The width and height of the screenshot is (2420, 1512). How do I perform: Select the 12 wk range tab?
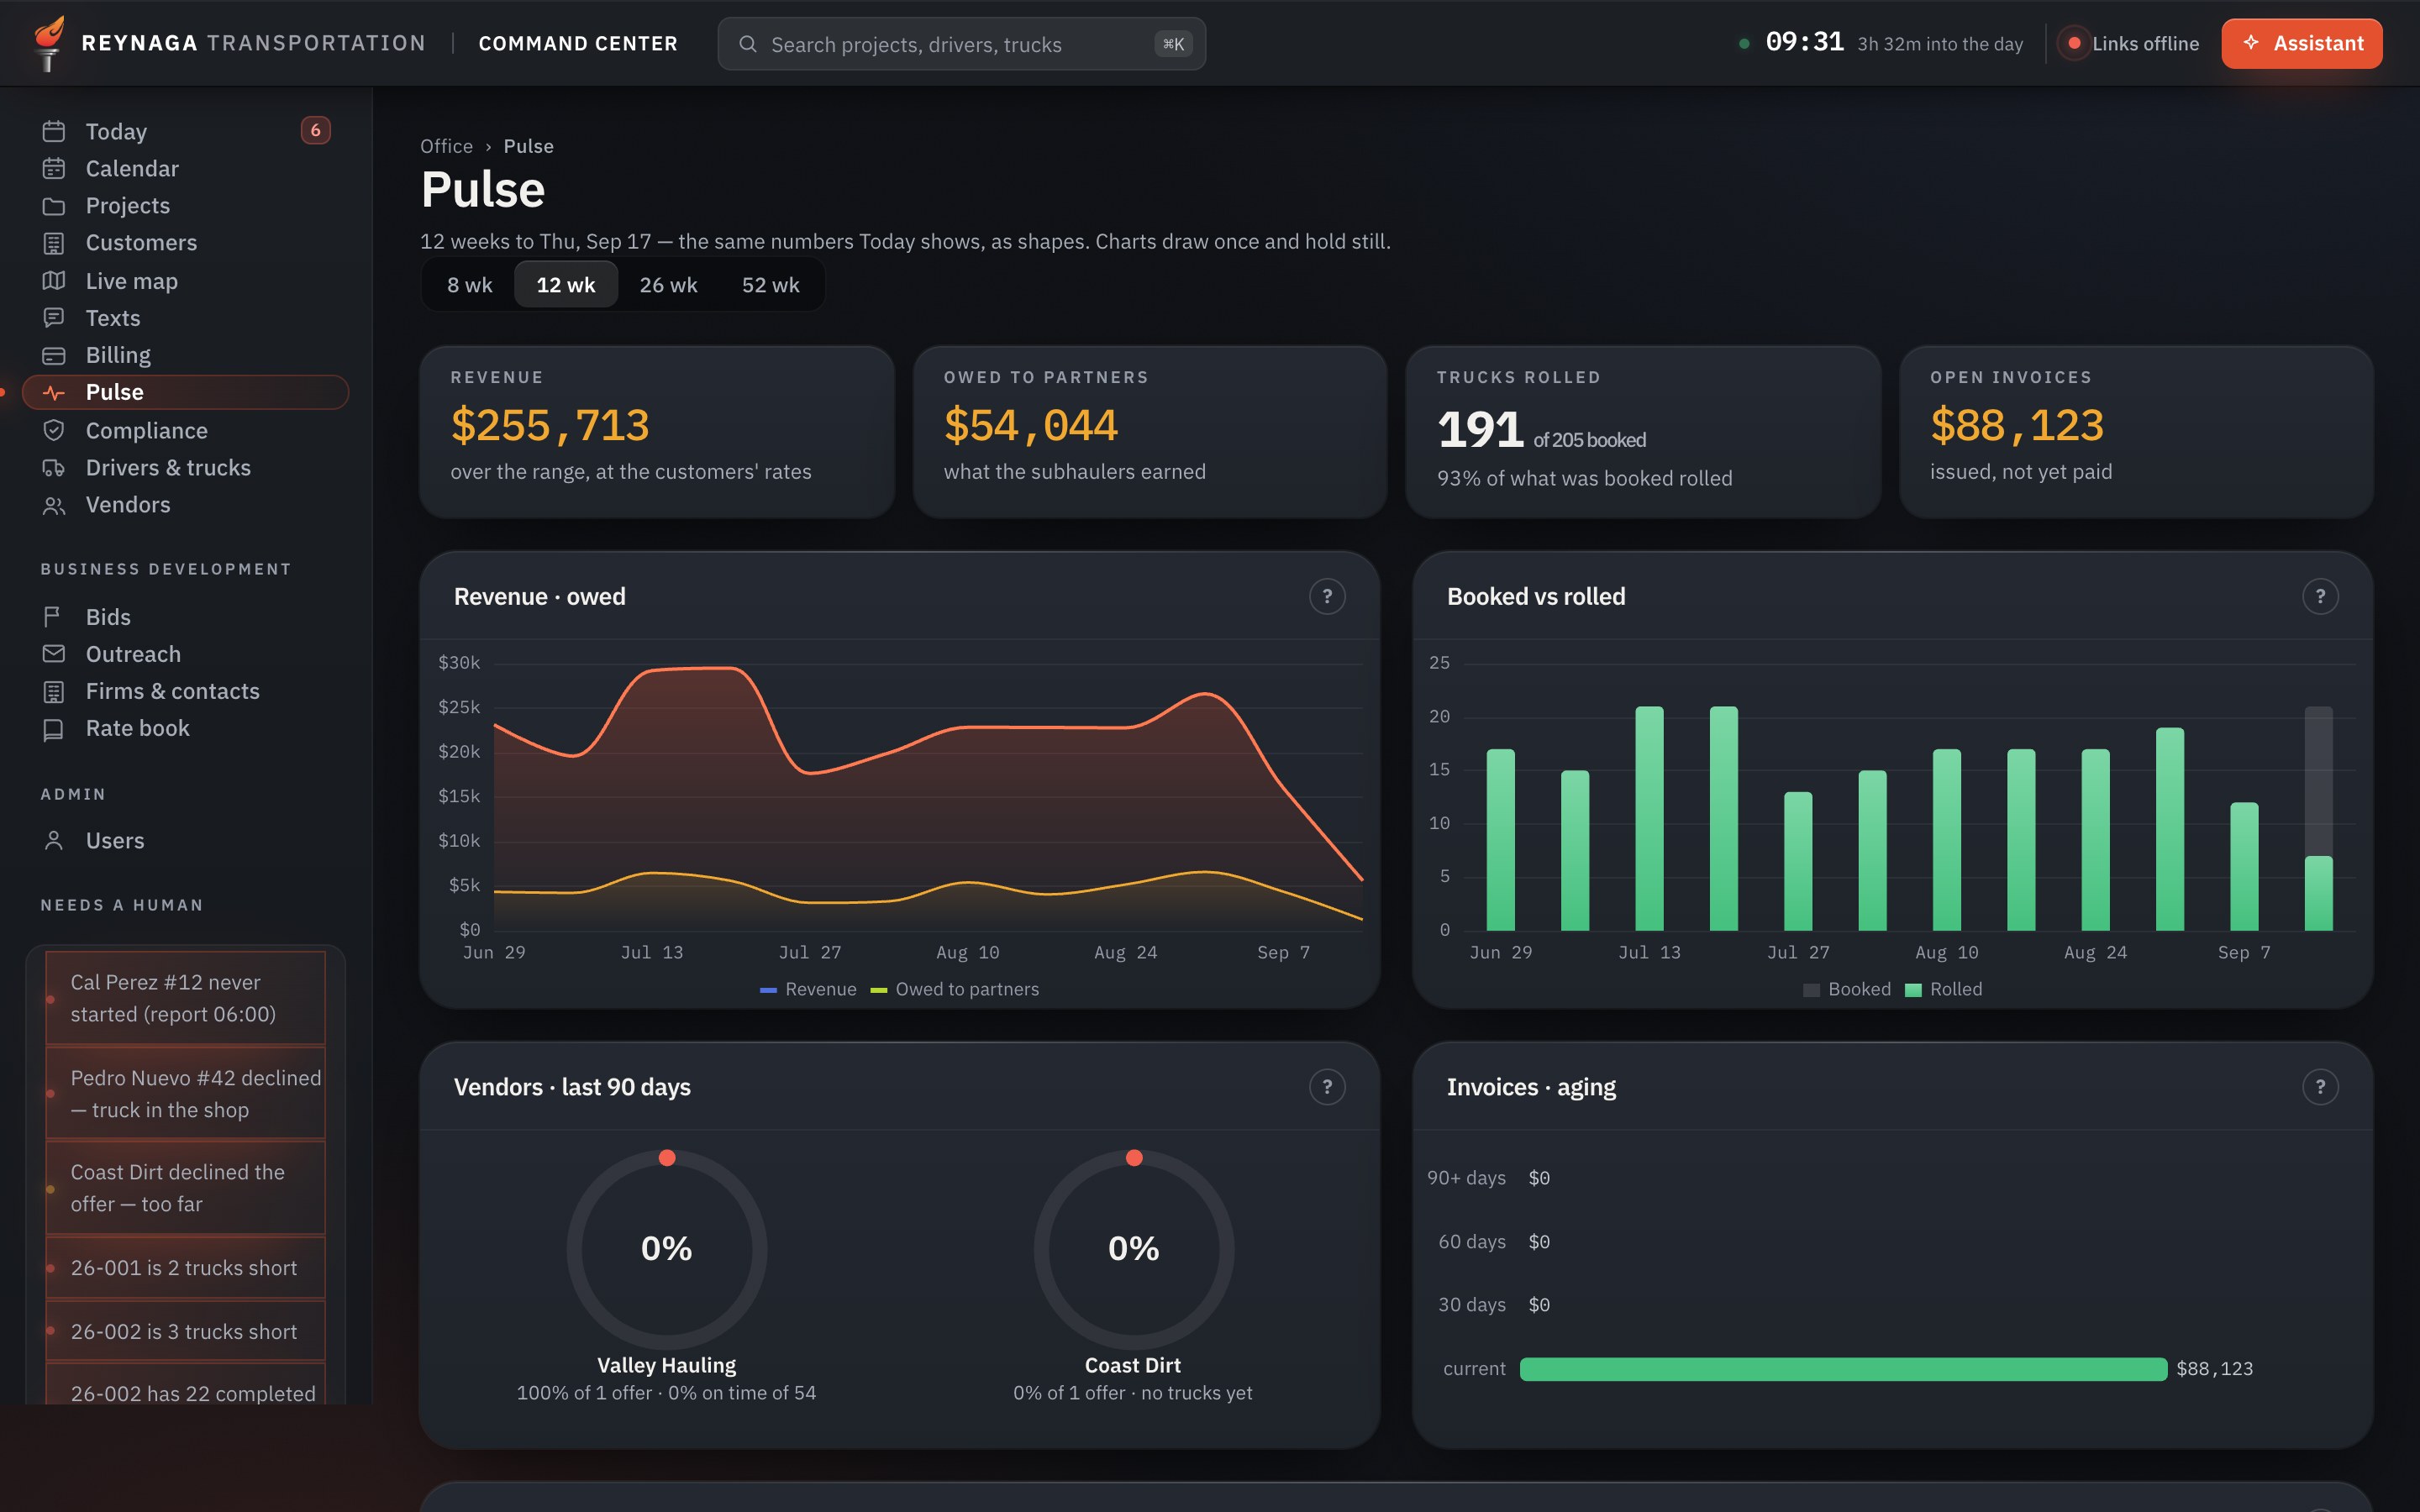[566, 285]
